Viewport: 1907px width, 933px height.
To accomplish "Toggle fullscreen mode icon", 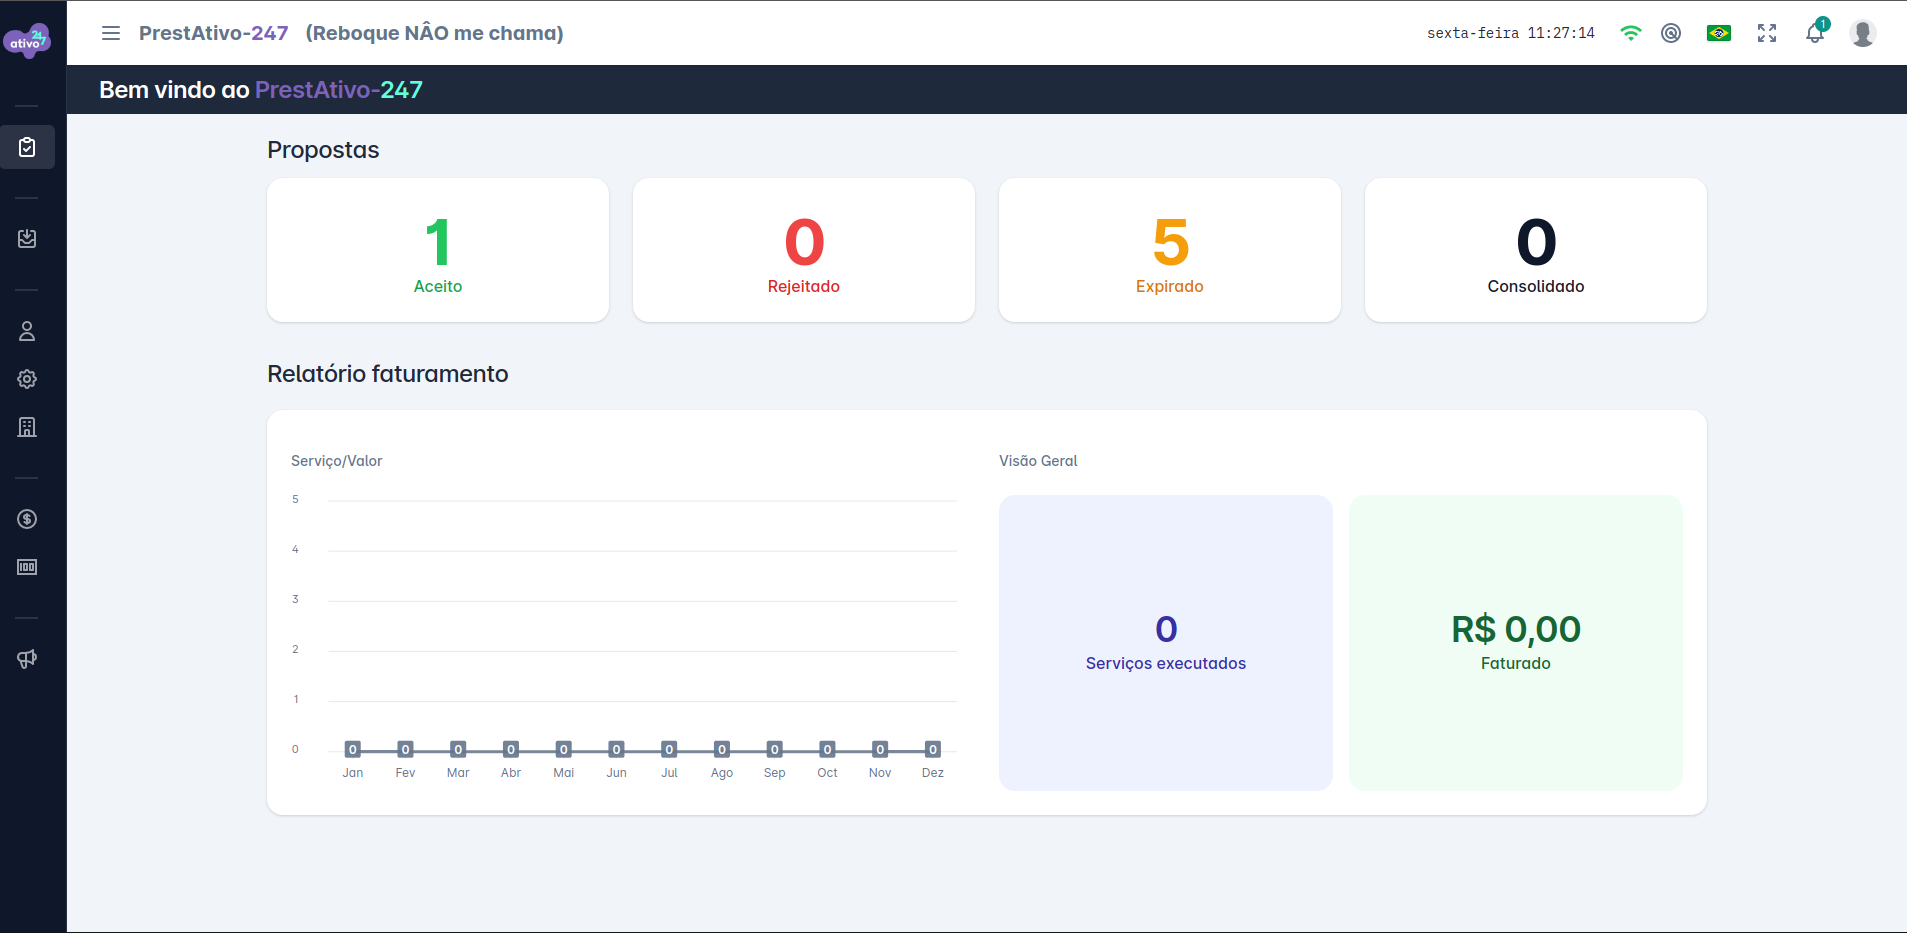I will (x=1767, y=33).
